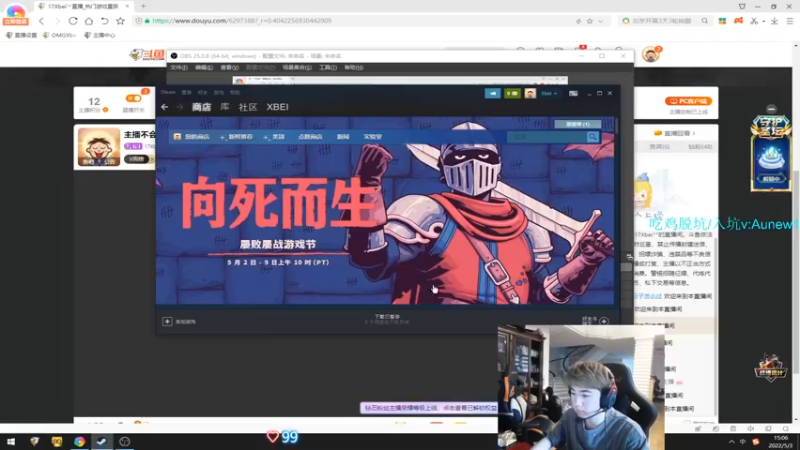This screenshot has width=800, height=450.
Task: Click the Steam store search field
Action: pos(546,137)
